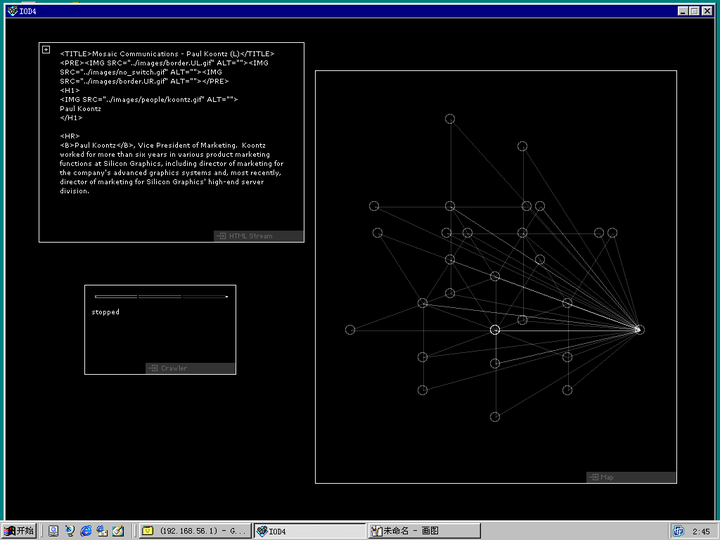The image size is (720, 540).
Task: Select the bright highlighted node in the map
Action: pyautogui.click(x=495, y=330)
